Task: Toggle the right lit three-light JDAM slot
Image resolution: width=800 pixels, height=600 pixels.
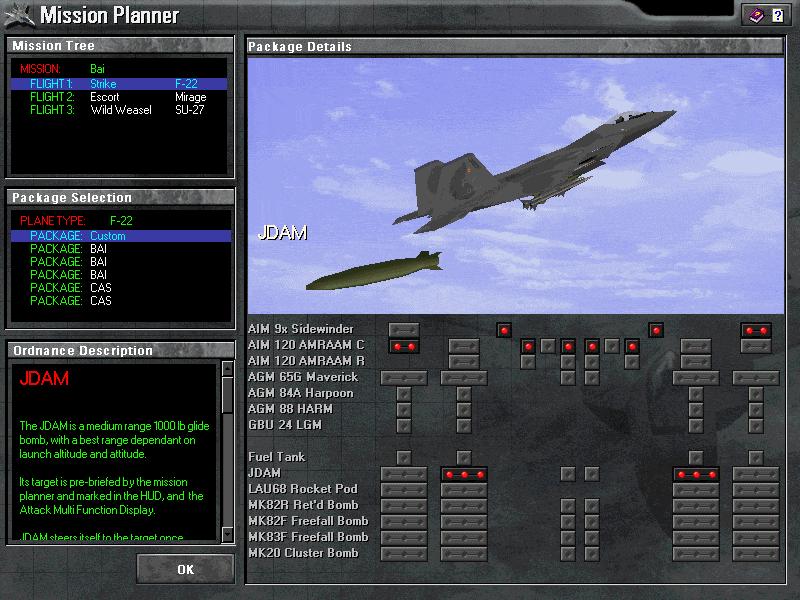Action: click(x=696, y=474)
